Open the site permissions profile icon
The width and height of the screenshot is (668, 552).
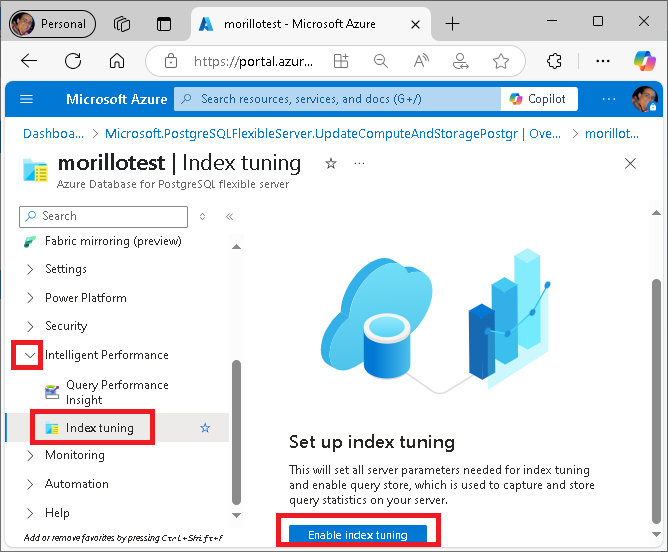(461, 61)
